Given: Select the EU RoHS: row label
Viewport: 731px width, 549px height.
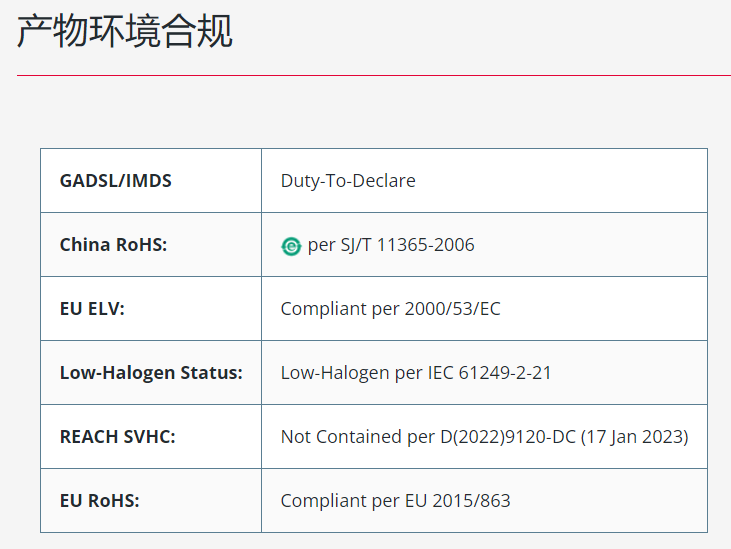Looking at the screenshot, I should 99,501.
